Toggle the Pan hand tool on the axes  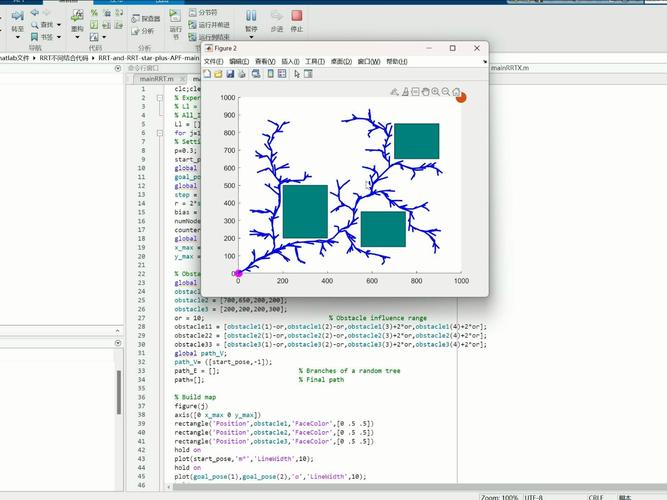(x=425, y=91)
